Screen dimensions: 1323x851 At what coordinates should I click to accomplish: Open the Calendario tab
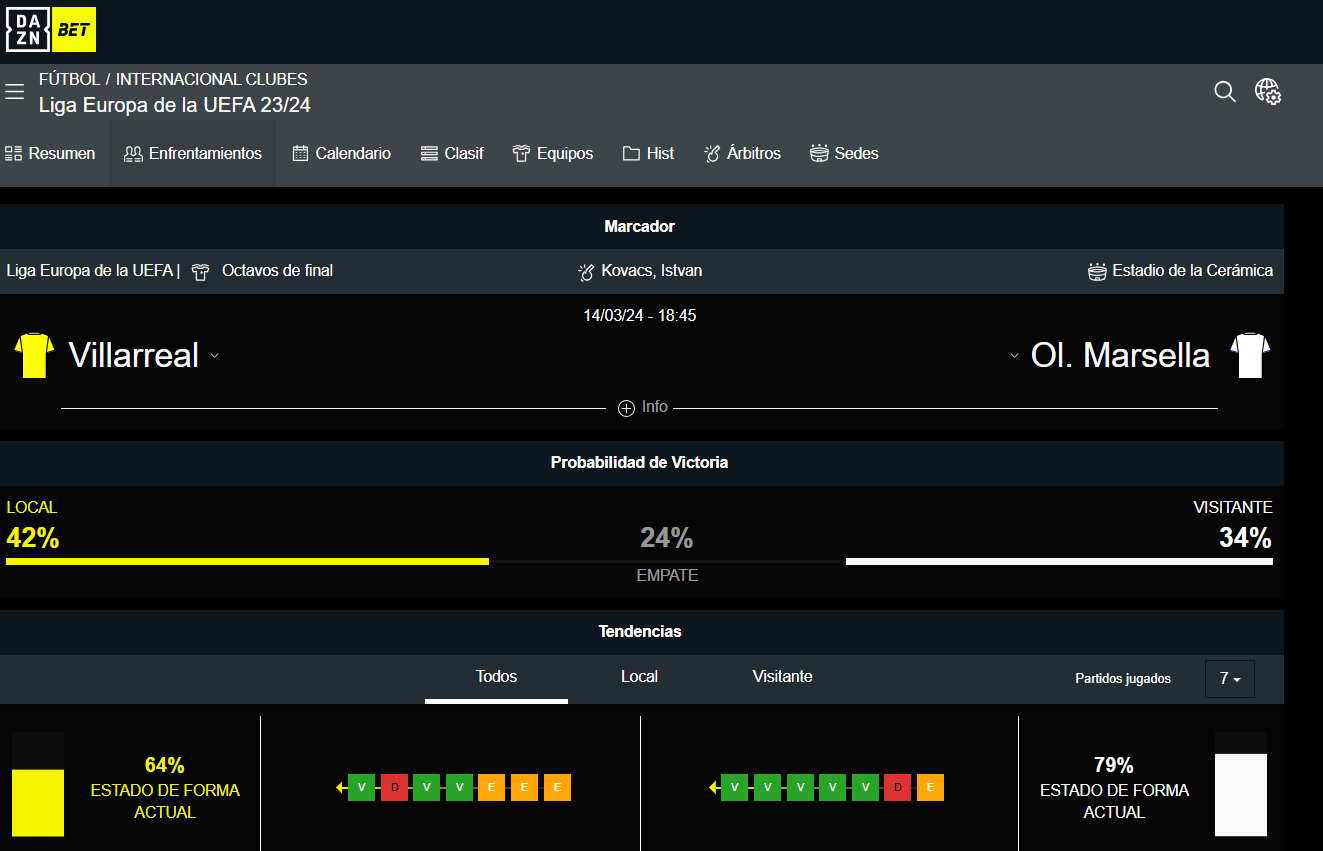(x=341, y=154)
